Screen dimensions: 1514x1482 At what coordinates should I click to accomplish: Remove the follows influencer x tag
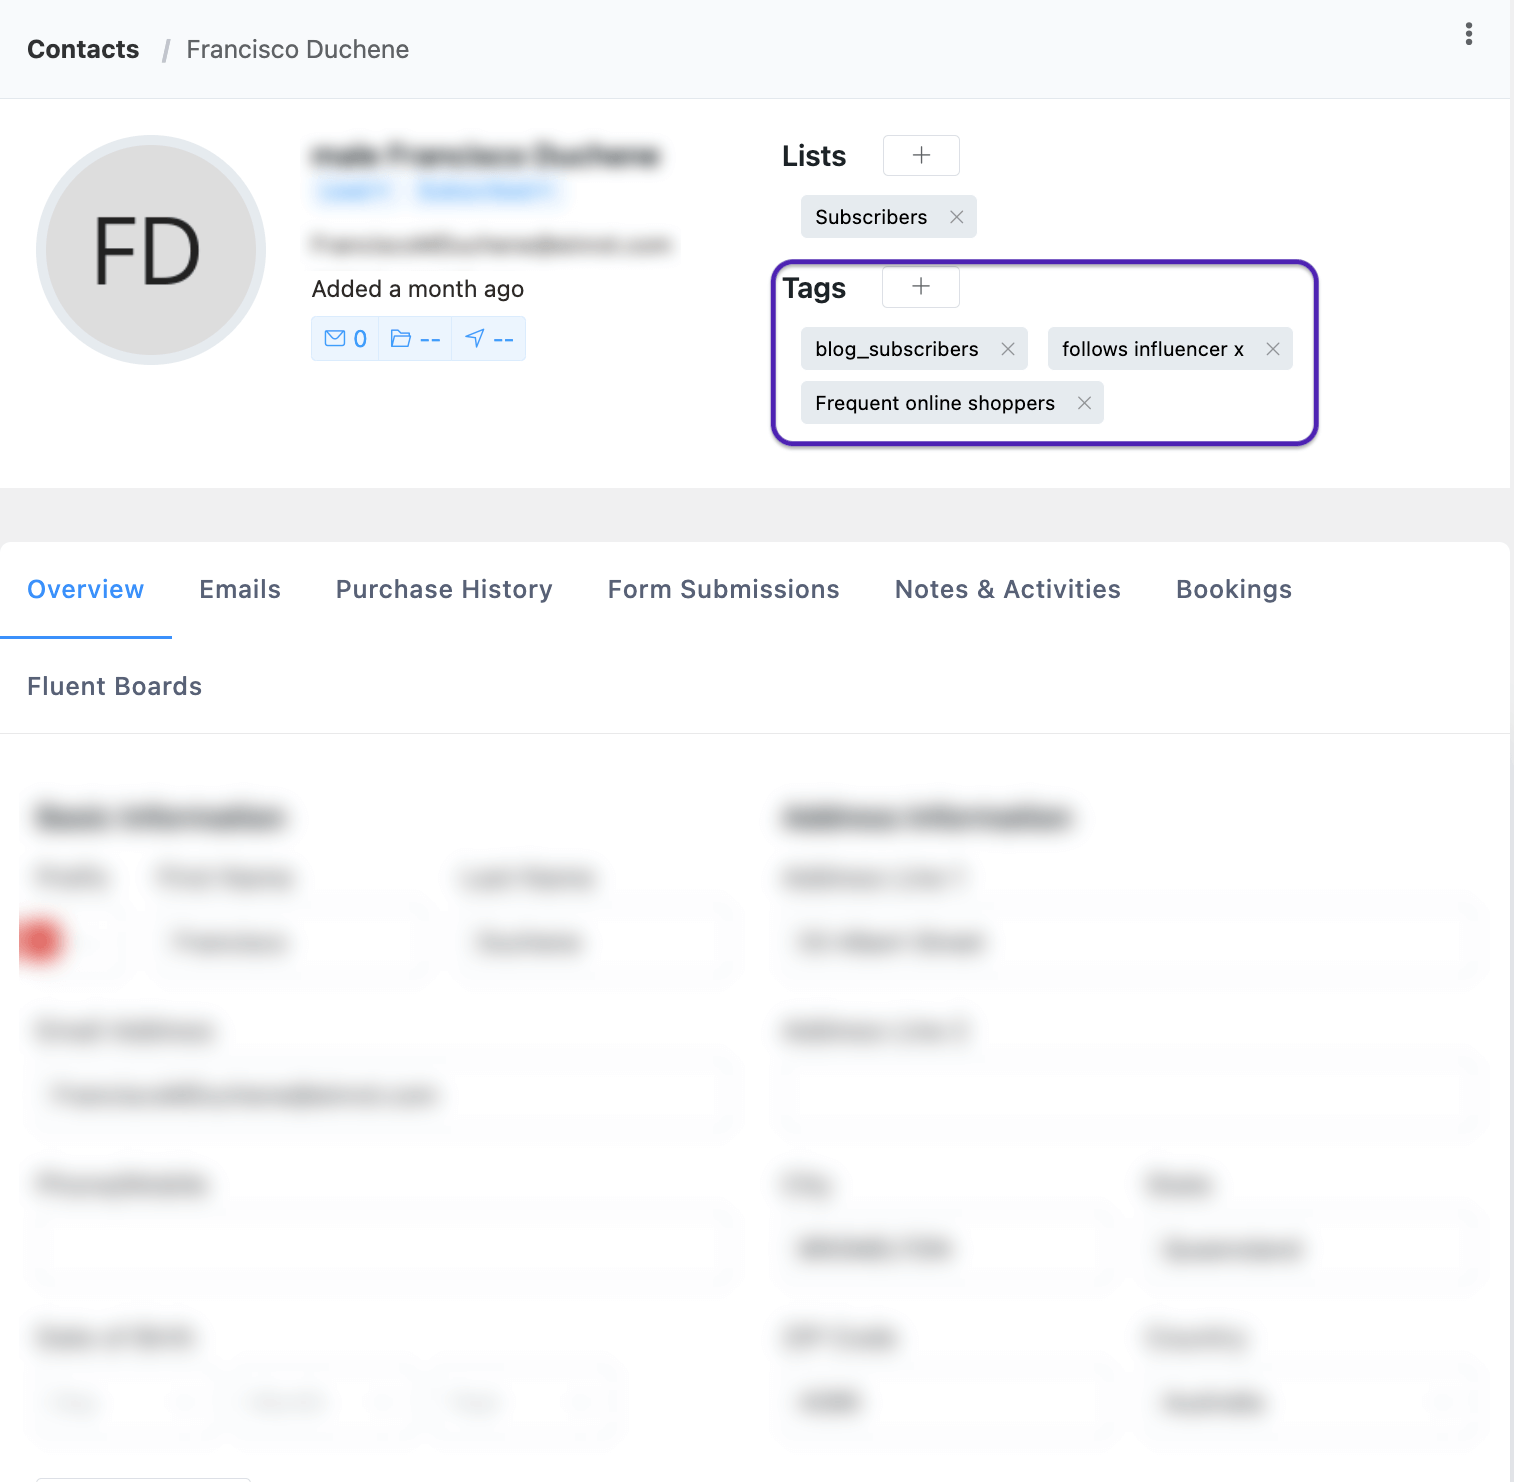1272,349
